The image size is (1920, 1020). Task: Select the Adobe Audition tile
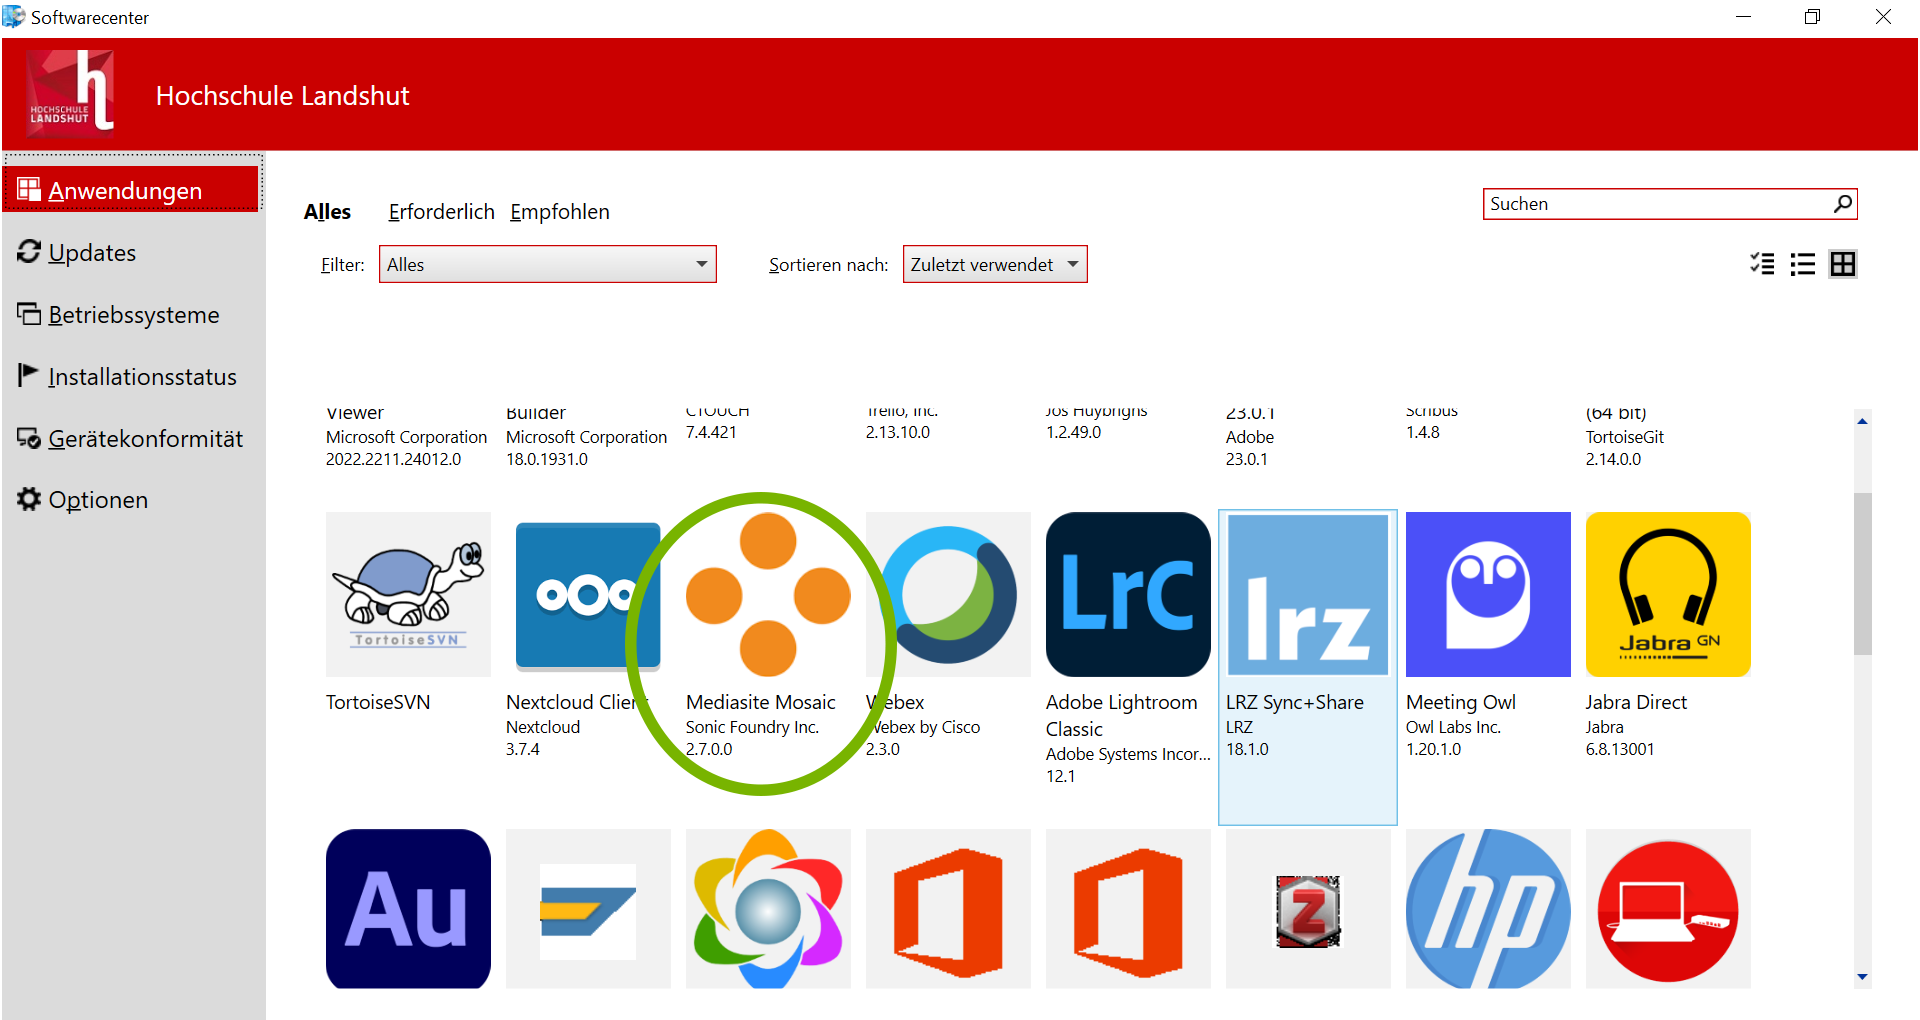click(x=407, y=908)
